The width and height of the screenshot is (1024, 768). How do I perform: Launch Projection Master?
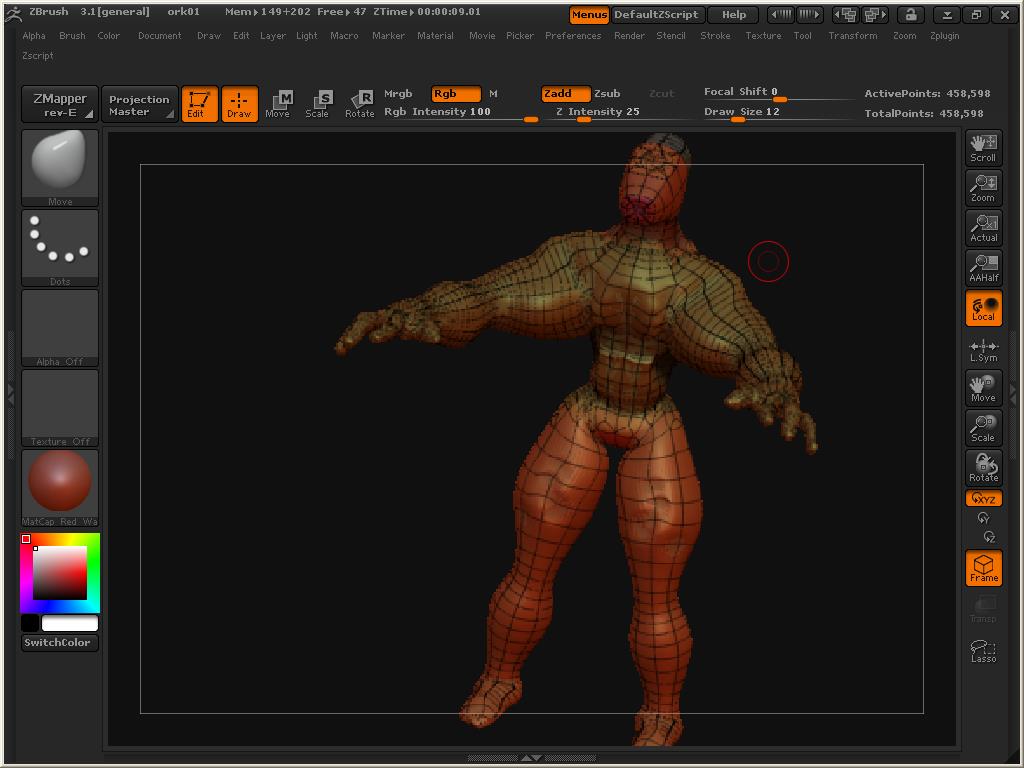(140, 104)
